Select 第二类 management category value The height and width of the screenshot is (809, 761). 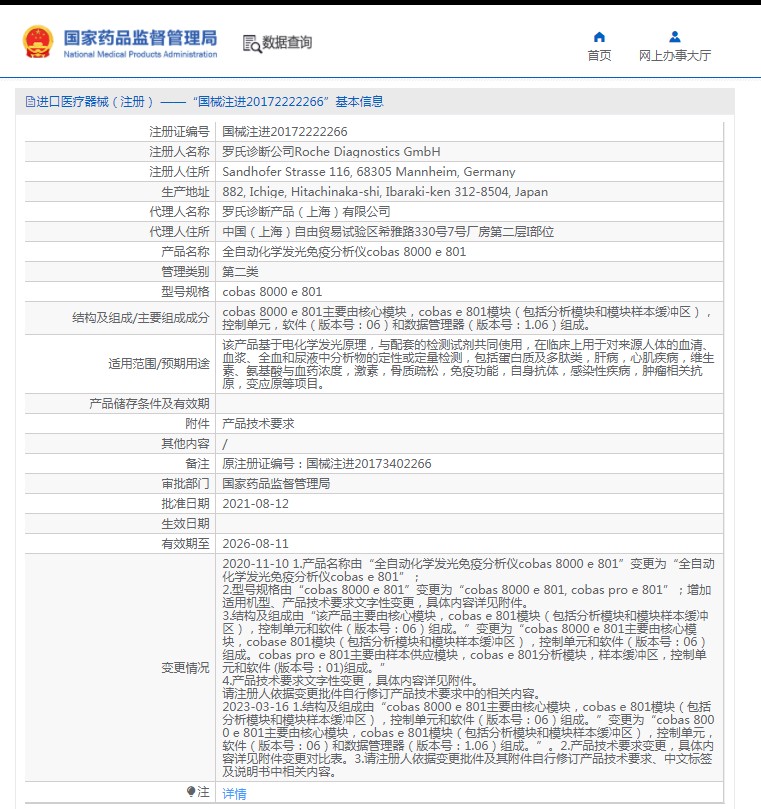coord(240,272)
